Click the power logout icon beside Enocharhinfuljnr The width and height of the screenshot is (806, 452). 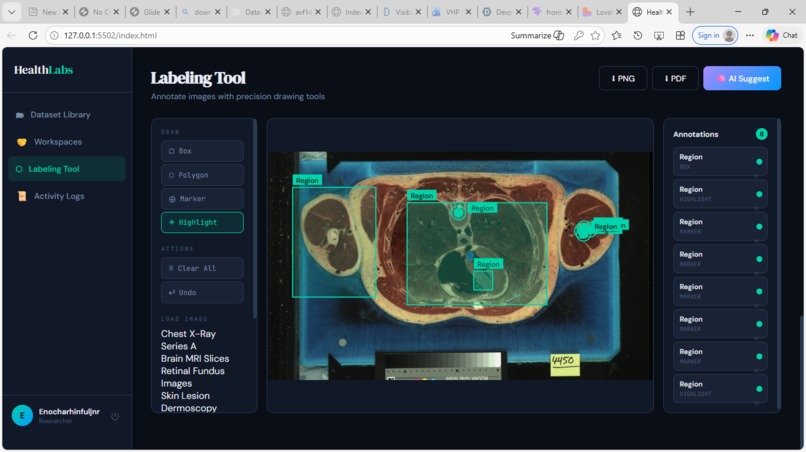[115, 416]
